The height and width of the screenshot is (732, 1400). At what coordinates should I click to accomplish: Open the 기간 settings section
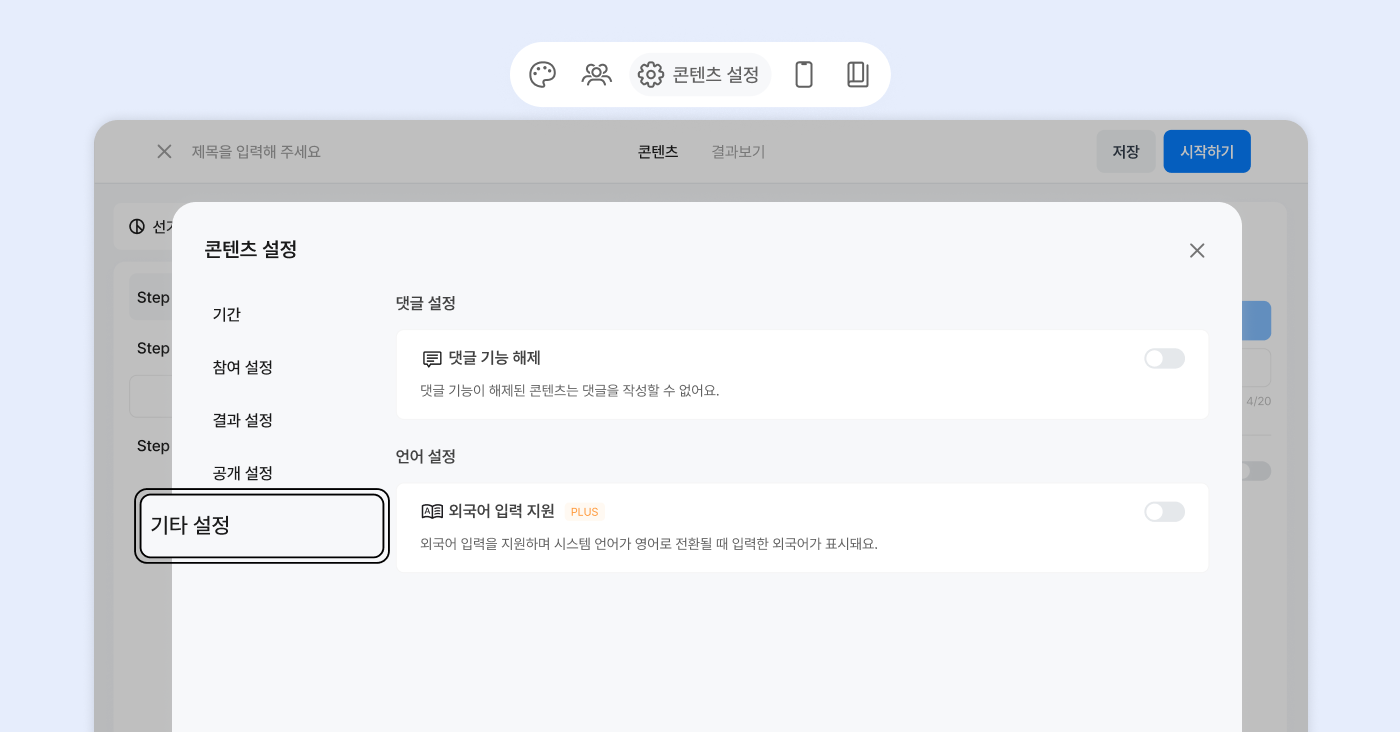(x=227, y=315)
